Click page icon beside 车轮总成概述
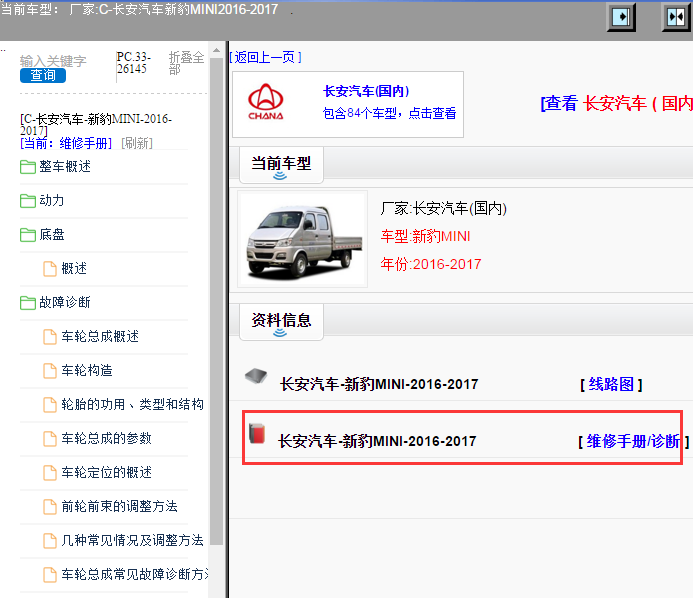 point(50,337)
